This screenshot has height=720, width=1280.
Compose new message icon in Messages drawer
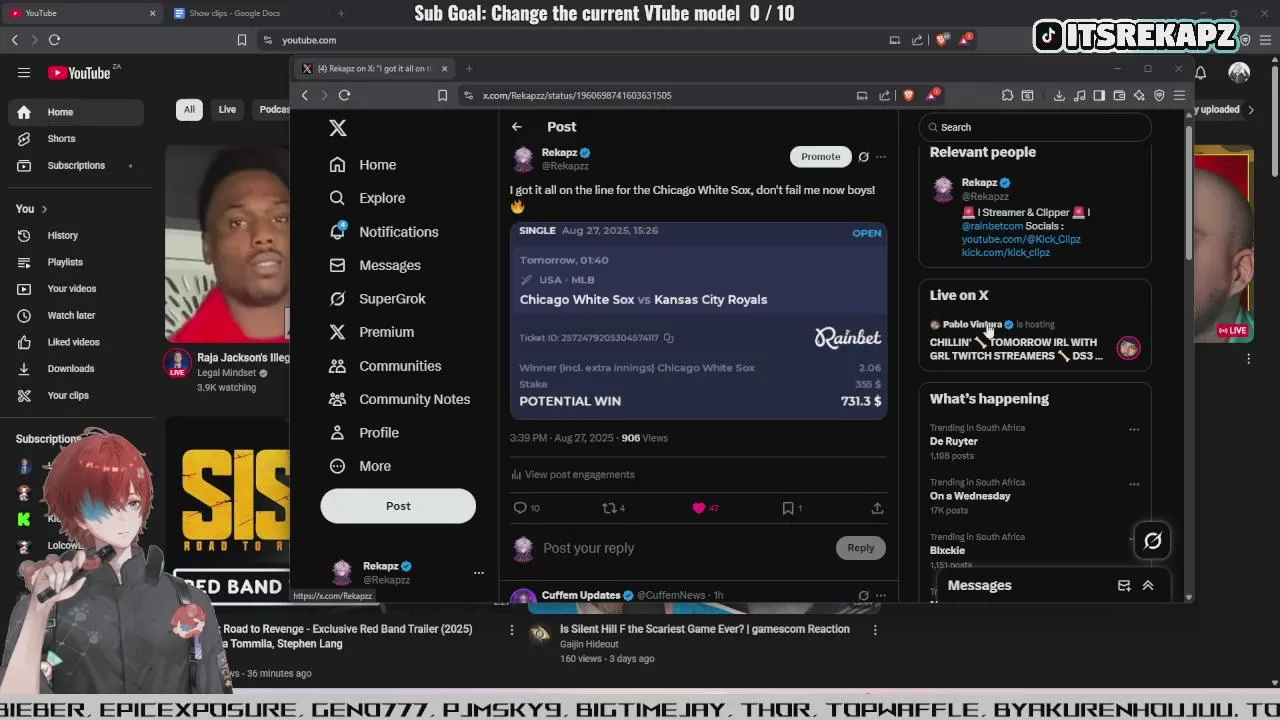1124,586
